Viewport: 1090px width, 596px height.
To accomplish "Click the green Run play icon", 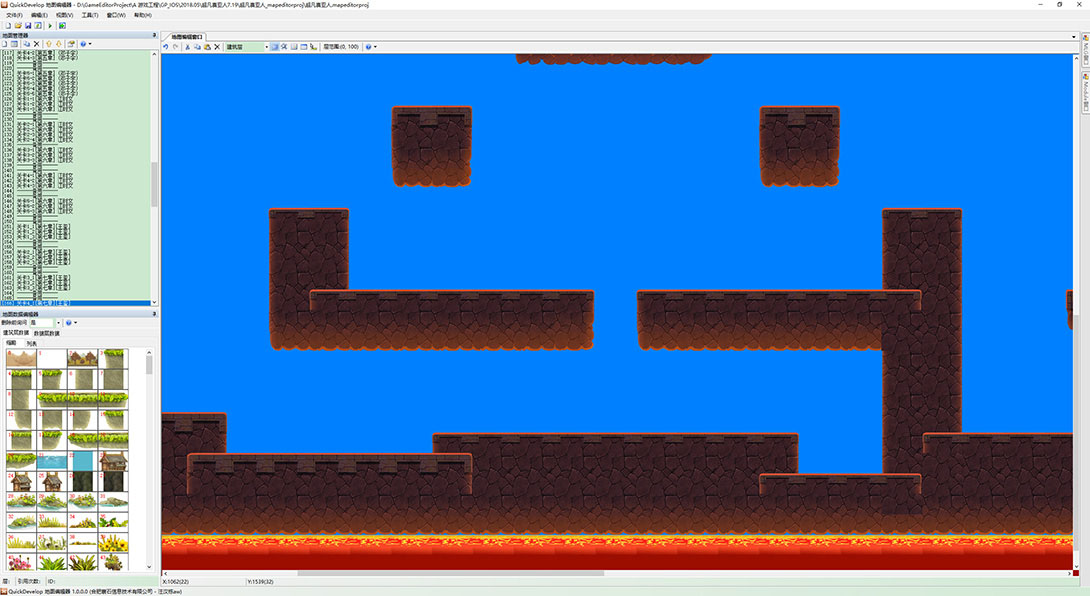I will pyautogui.click(x=50, y=26).
